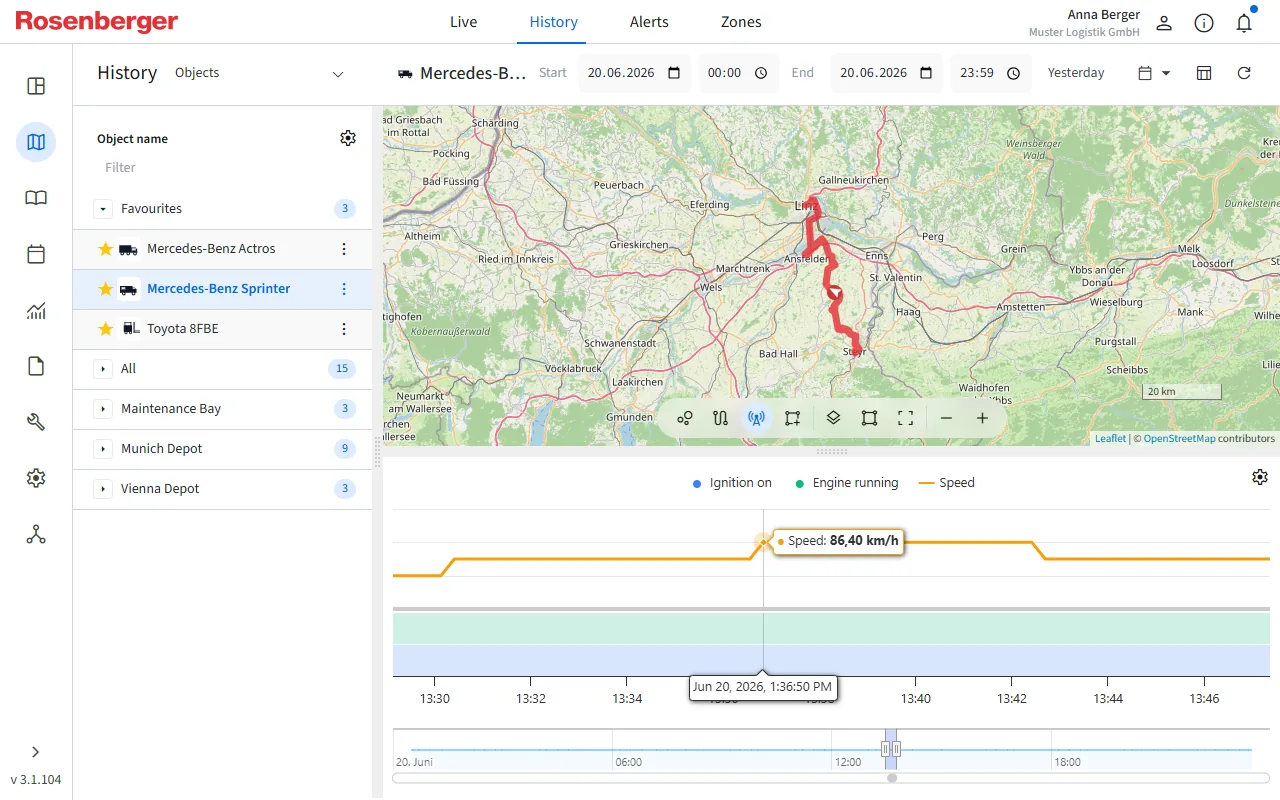Open the OpenStreetMap link
Viewport: 1280px width, 800px height.
(x=1180, y=438)
